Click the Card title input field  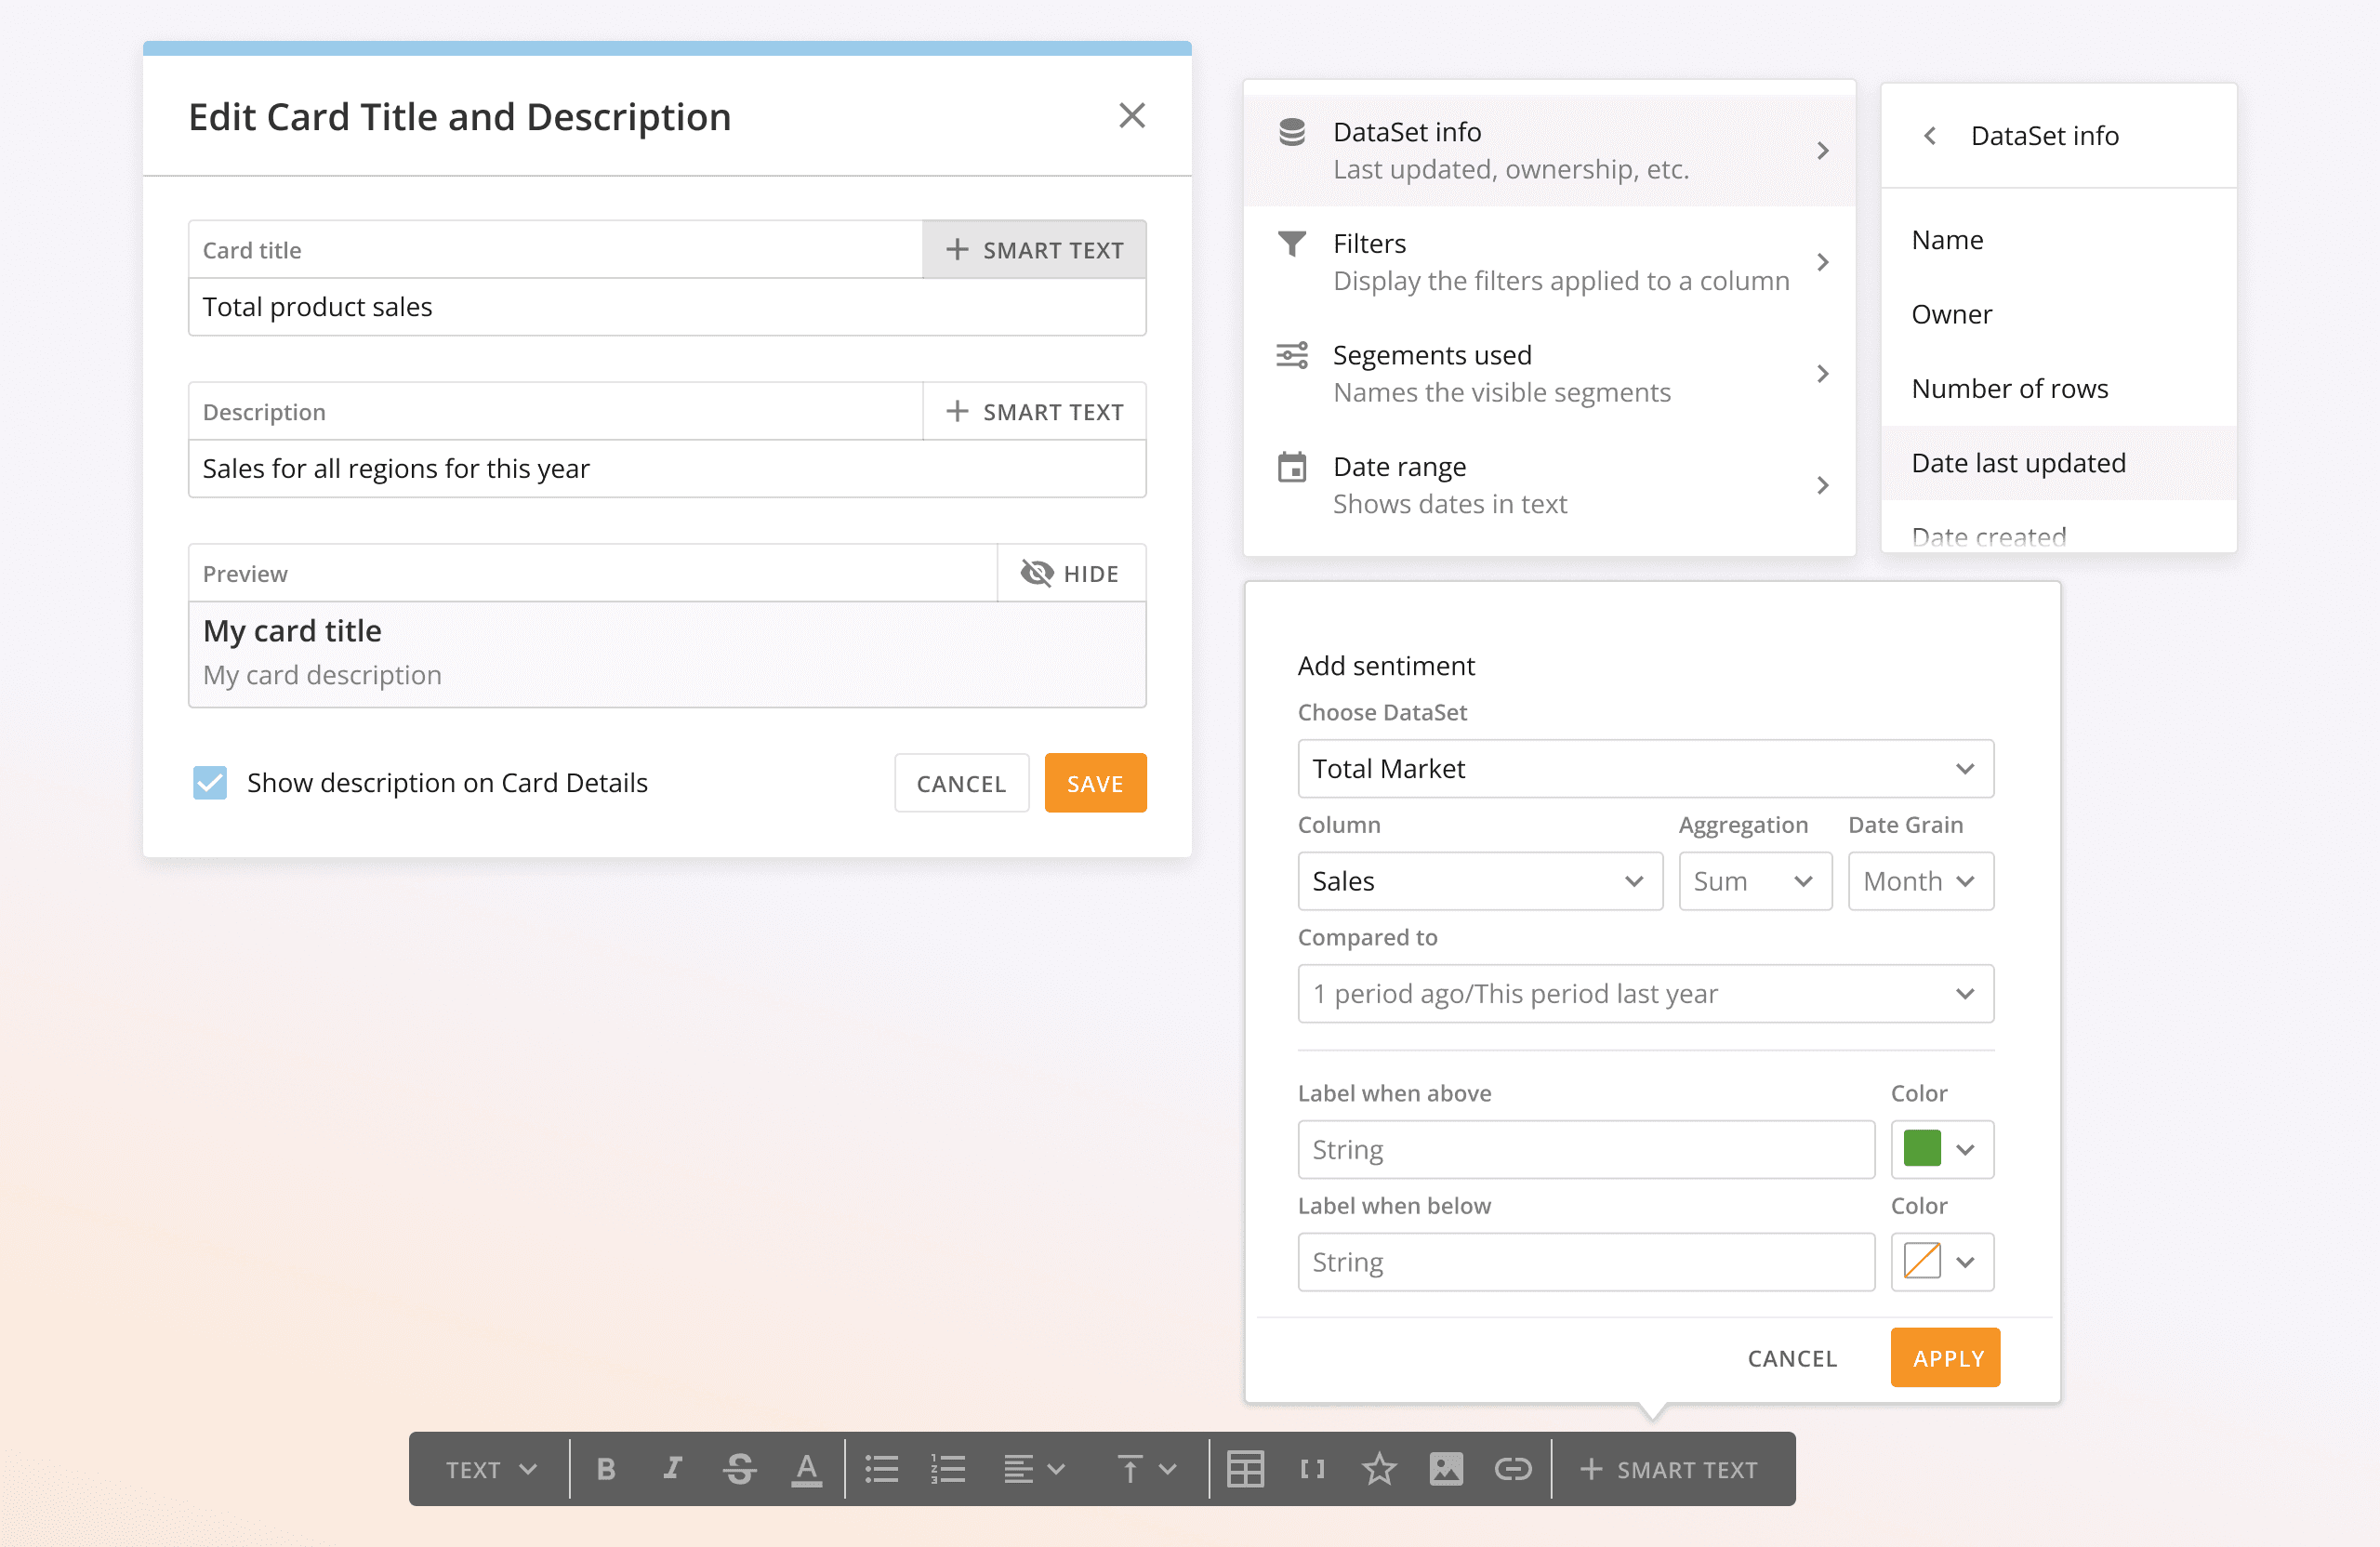[667, 306]
